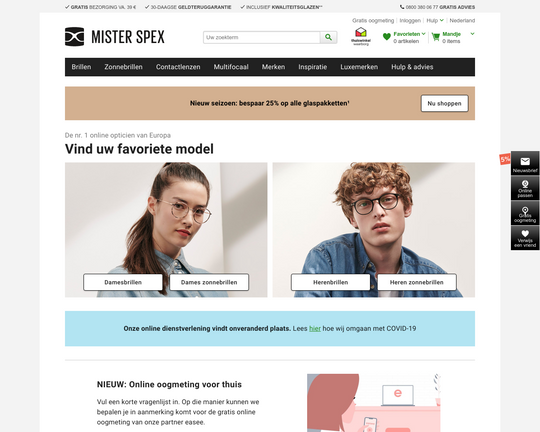The width and height of the screenshot is (540, 432).
Task: Open the Heren zonnebrillen button
Action: (x=417, y=282)
